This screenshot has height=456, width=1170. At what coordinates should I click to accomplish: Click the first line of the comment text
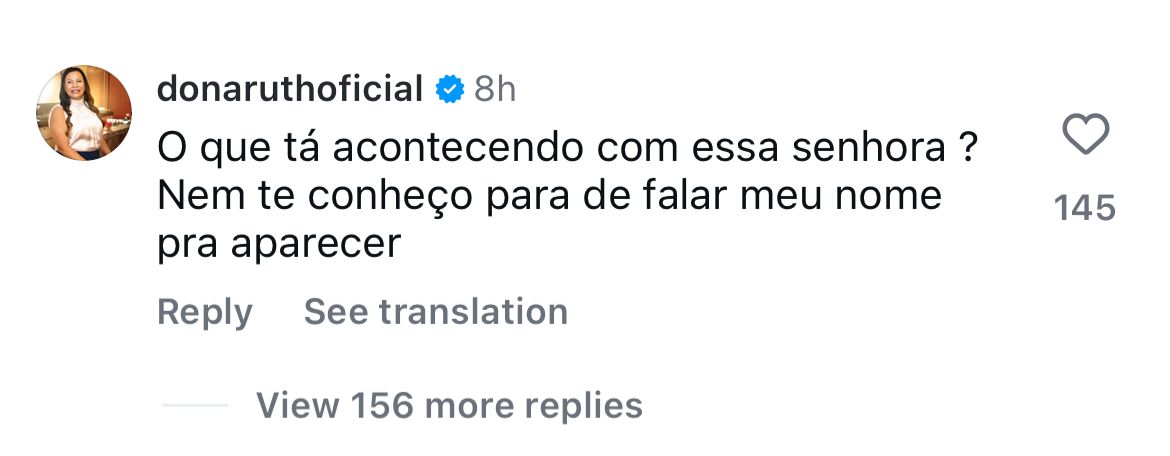tap(567, 149)
